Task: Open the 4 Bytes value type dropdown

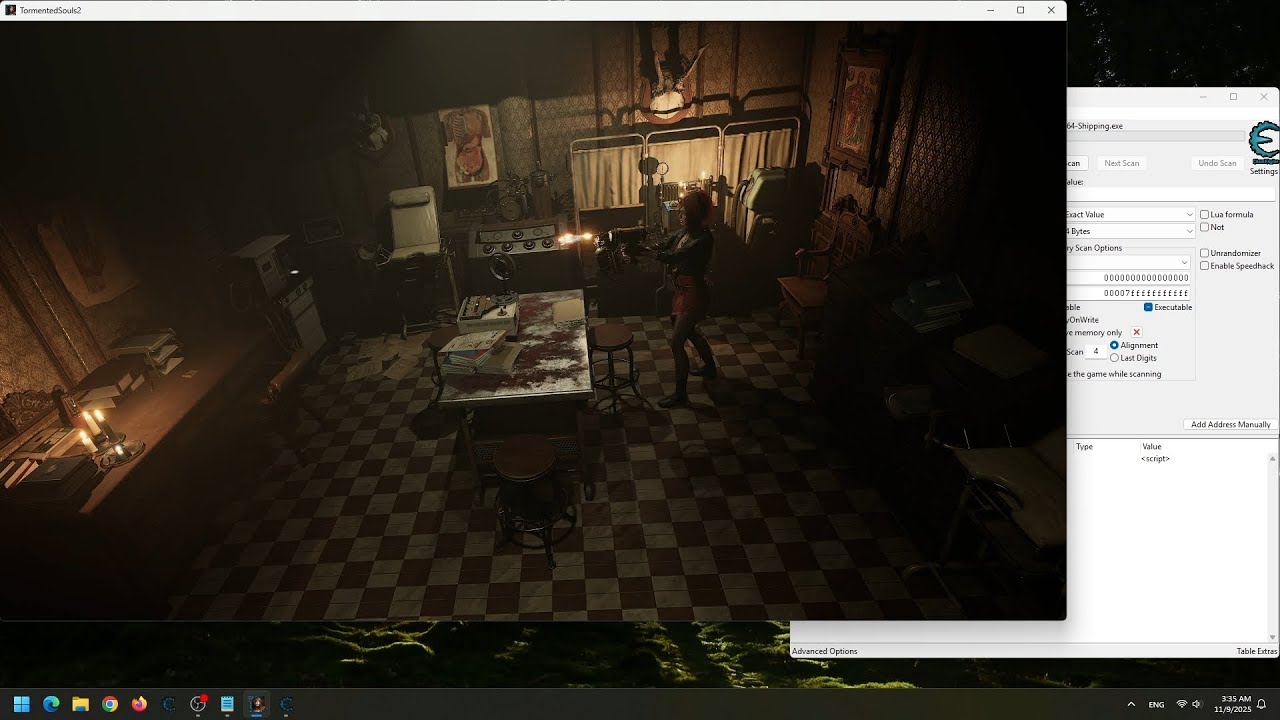Action: [x=1131, y=231]
